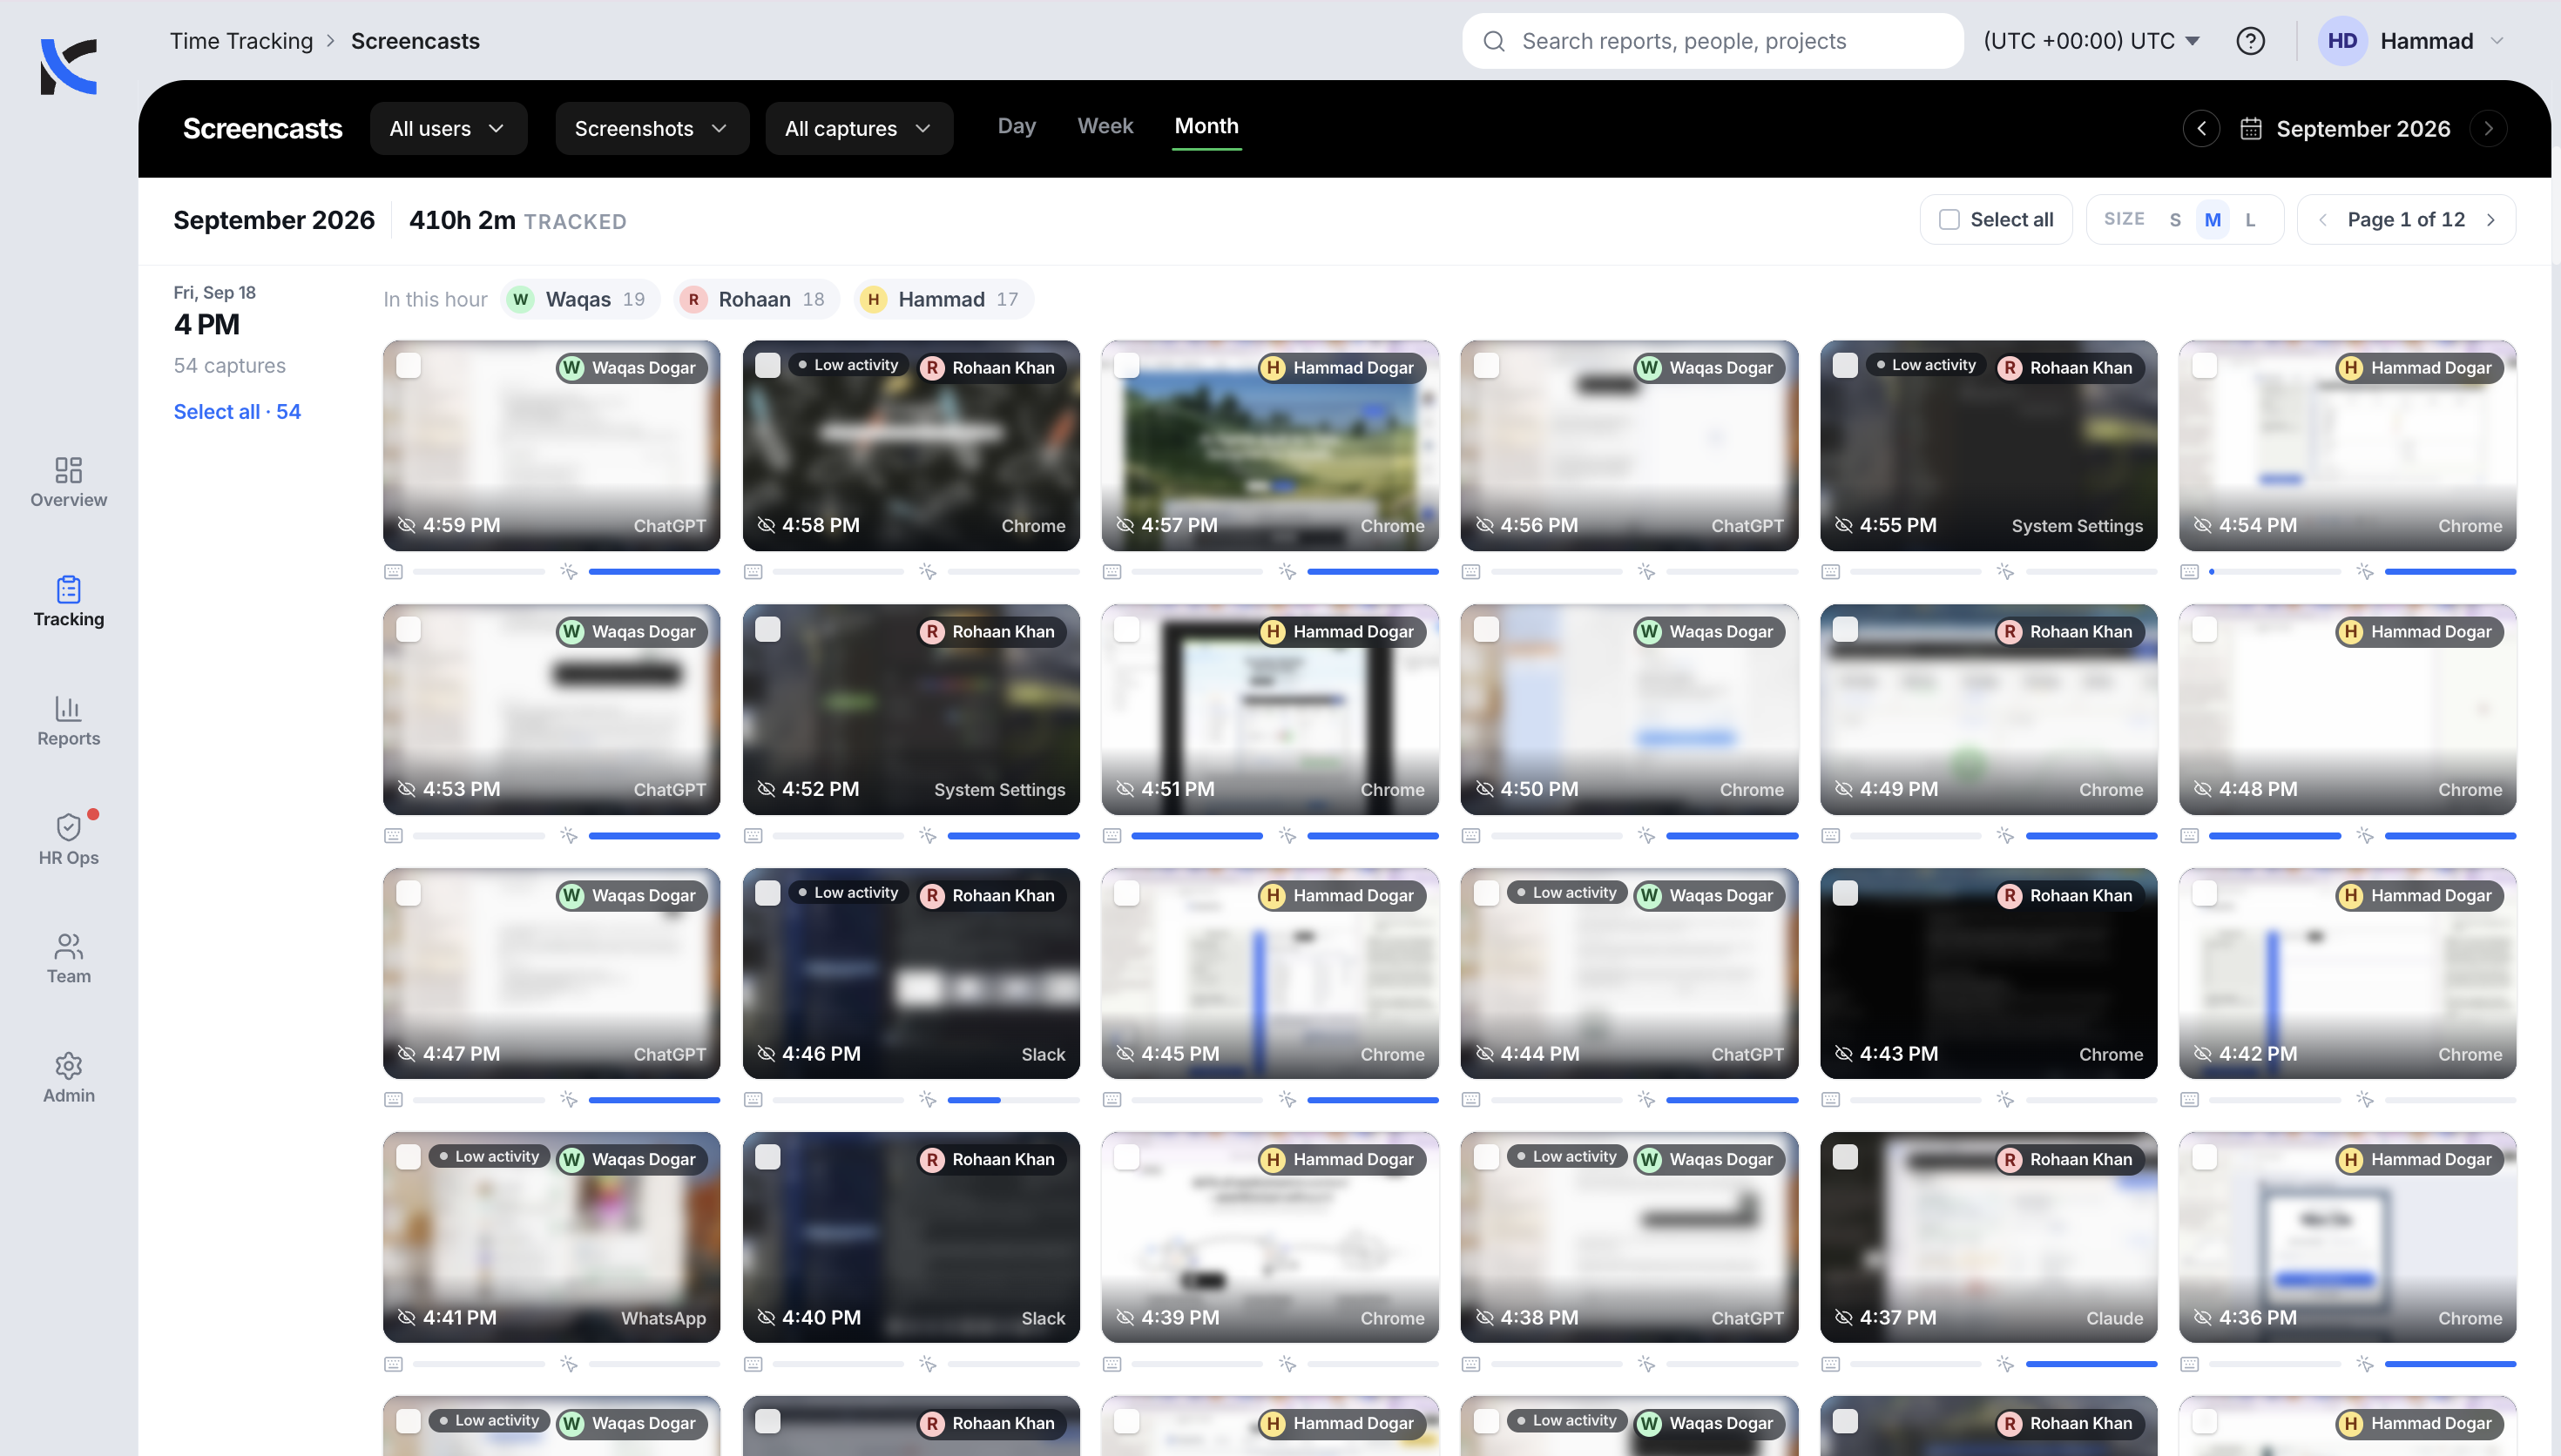Click keyboard activity icon under 4:59 PM capture
Viewport: 2561px width, 1456px height.
(x=393, y=572)
